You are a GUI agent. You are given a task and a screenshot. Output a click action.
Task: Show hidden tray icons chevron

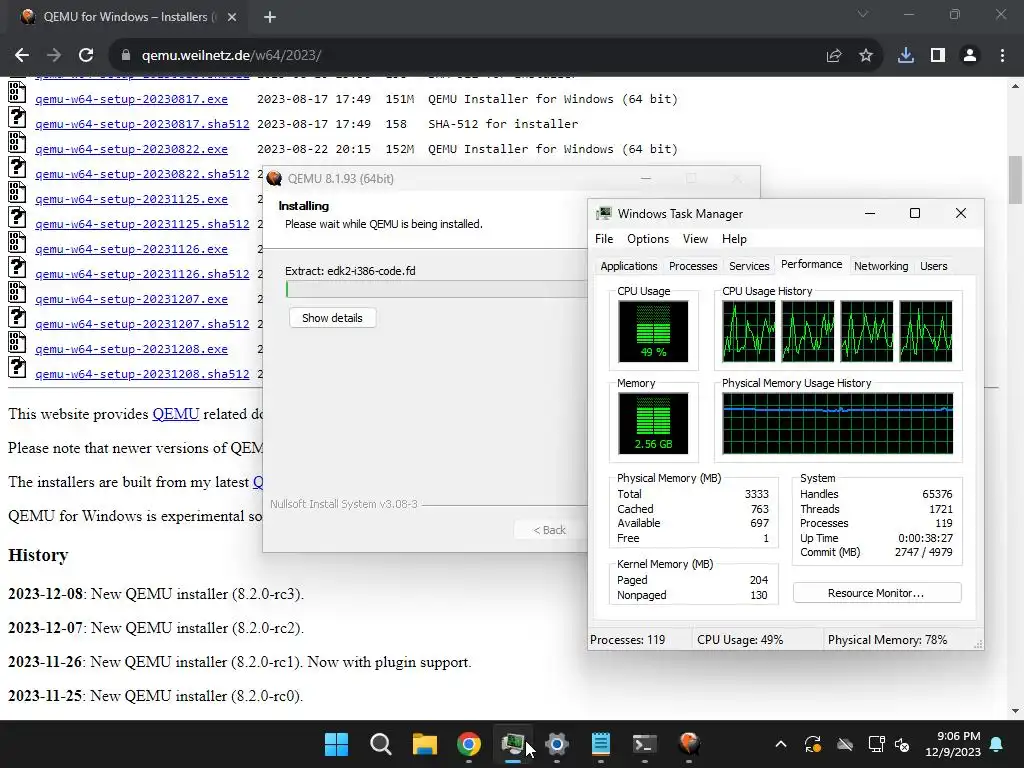pos(780,744)
